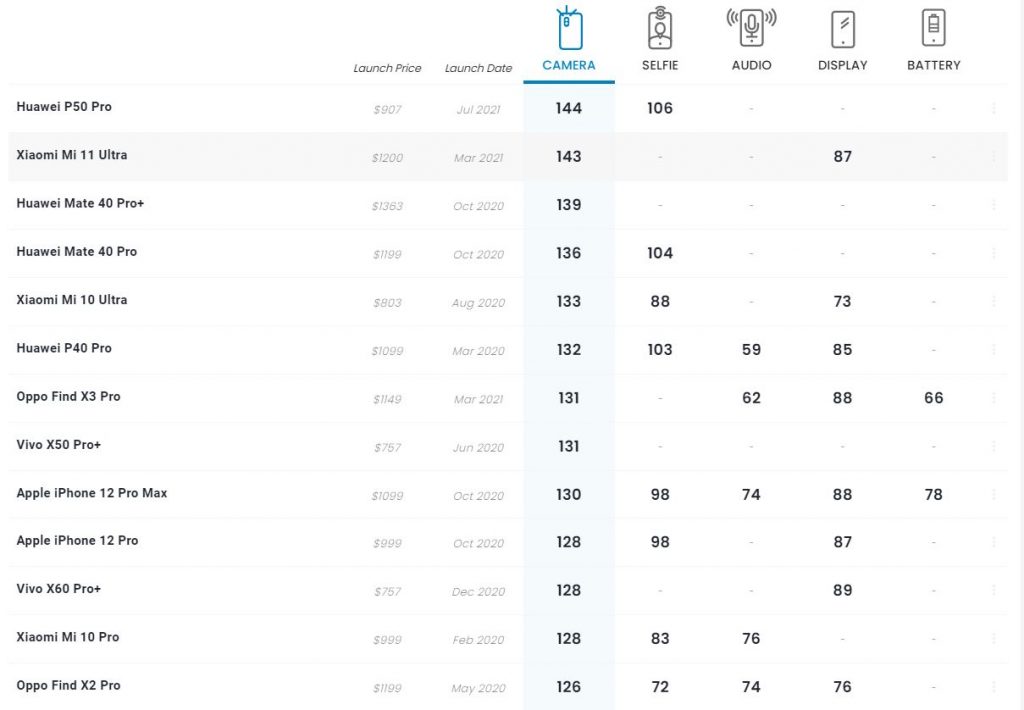Viewport: 1024px width, 710px height.
Task: Open more options for Oppo Find X3 Pro row
Action: click(x=993, y=398)
